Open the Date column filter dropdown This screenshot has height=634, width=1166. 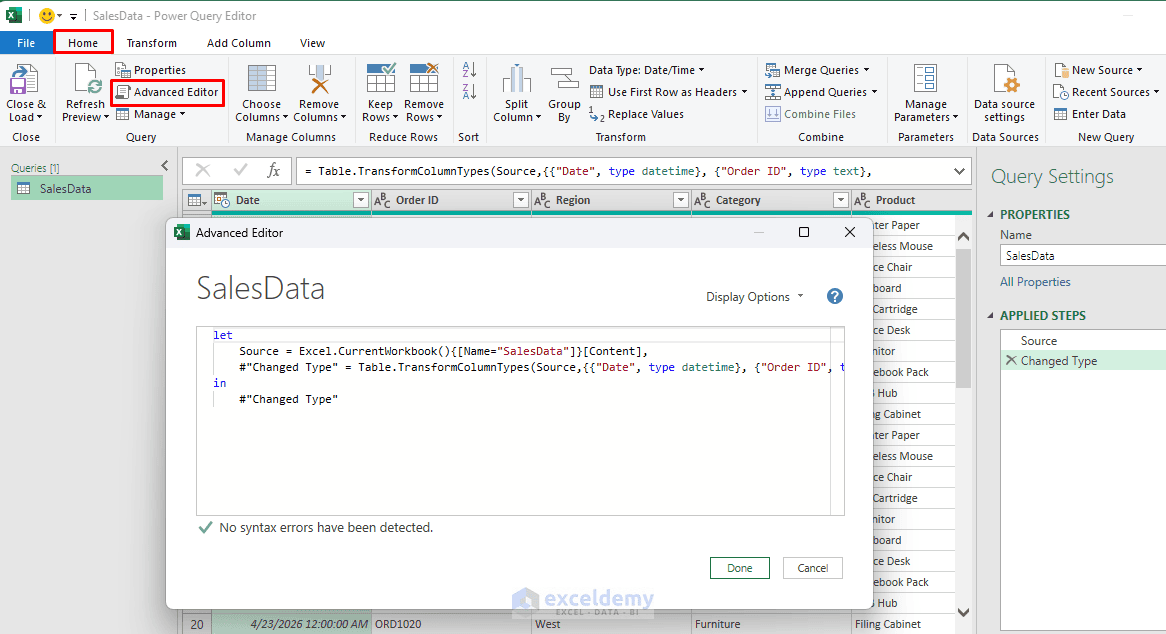click(x=361, y=200)
